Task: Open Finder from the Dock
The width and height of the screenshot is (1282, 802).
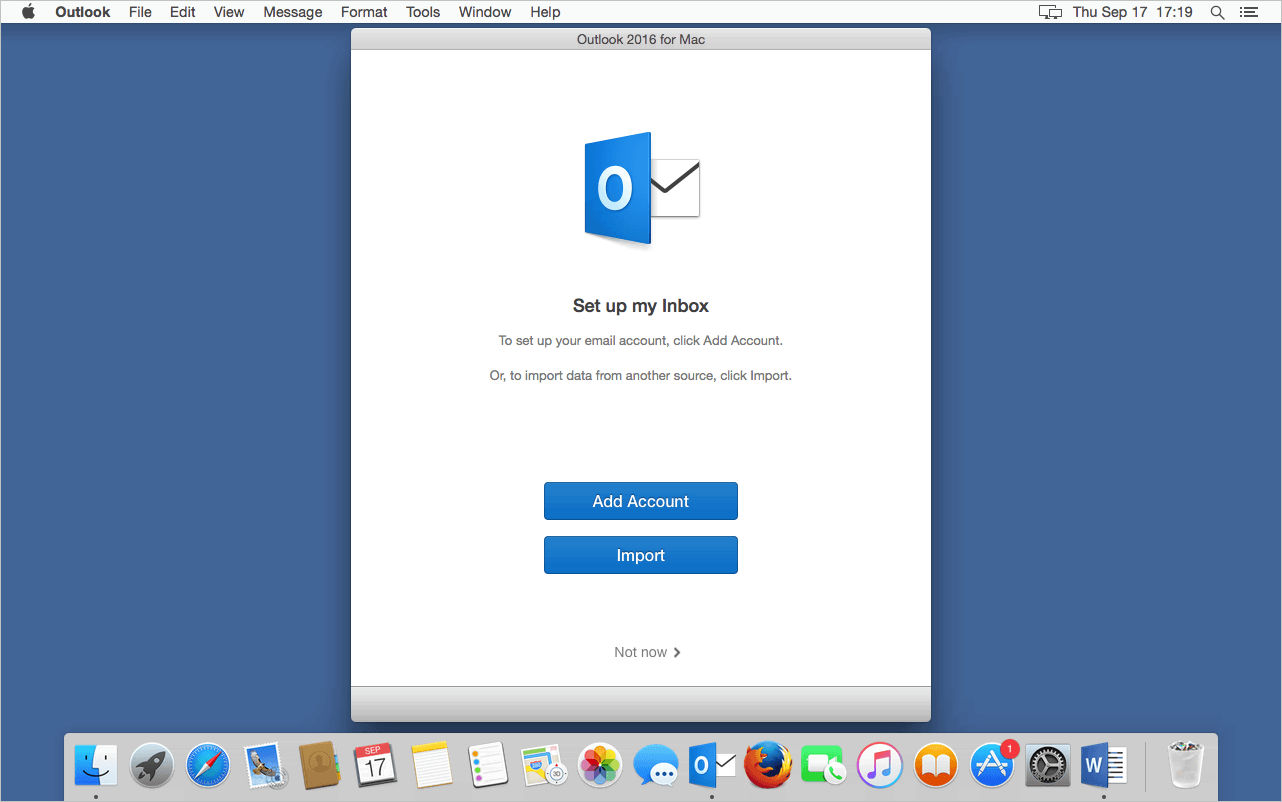Action: tap(96, 766)
